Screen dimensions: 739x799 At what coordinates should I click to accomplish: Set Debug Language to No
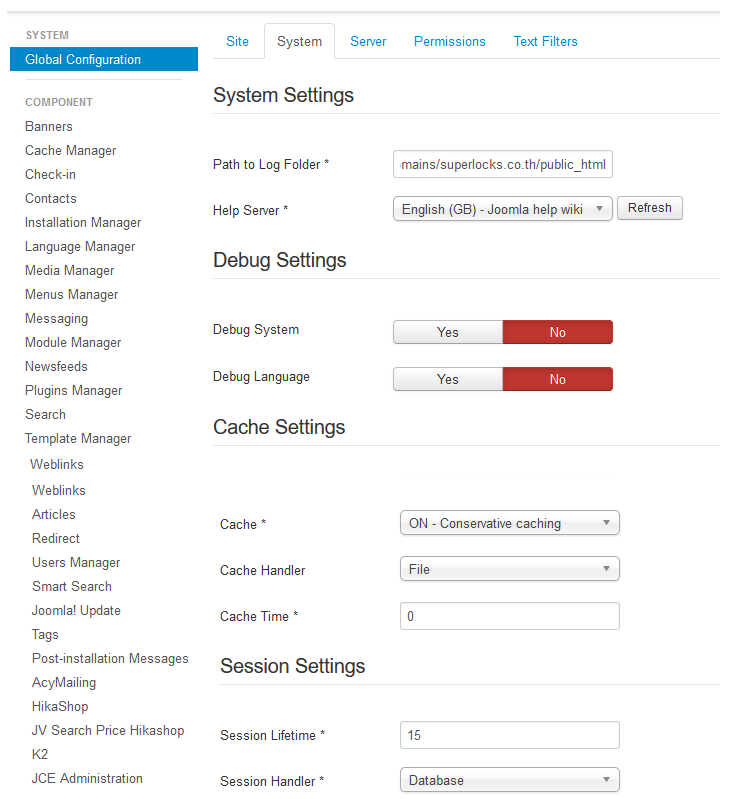pos(558,379)
